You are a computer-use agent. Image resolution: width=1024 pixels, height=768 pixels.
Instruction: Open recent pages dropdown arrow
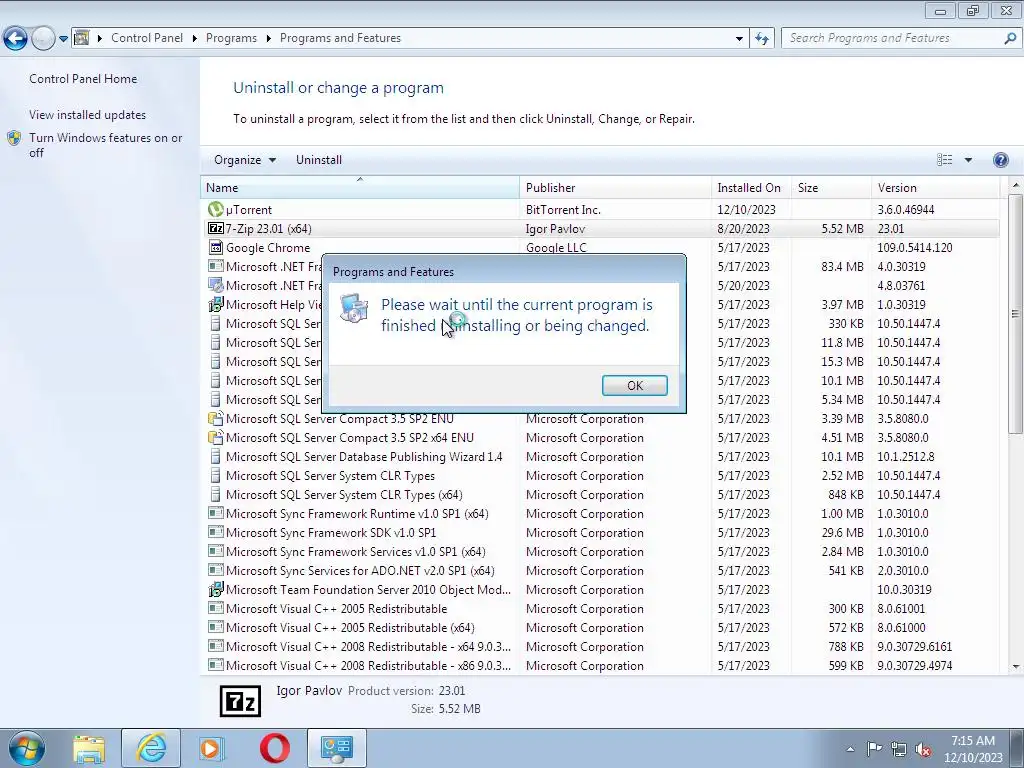click(x=63, y=39)
